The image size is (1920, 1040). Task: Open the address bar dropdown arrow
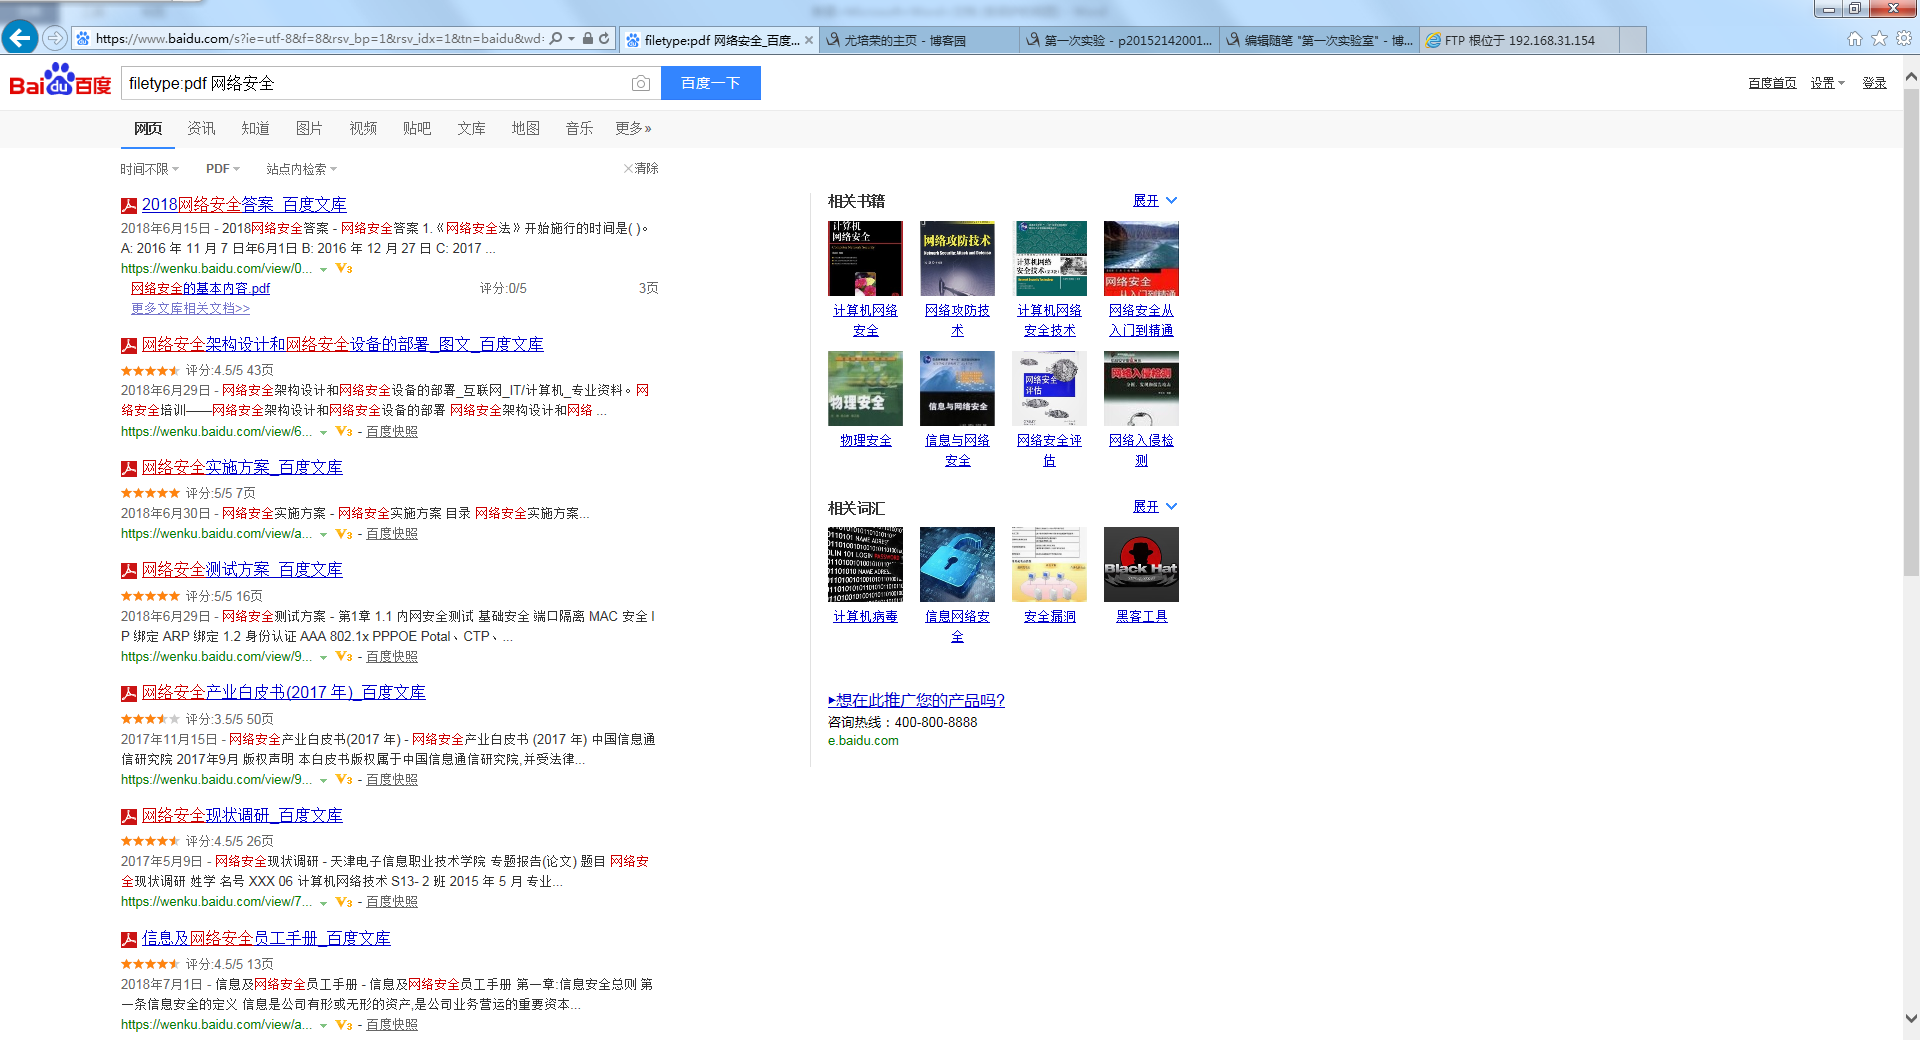[571, 39]
